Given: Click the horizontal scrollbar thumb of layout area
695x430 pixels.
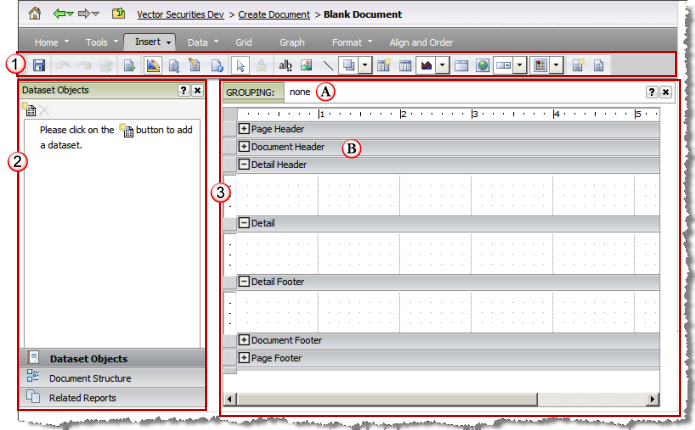Looking at the screenshot, I should tap(387, 399).
